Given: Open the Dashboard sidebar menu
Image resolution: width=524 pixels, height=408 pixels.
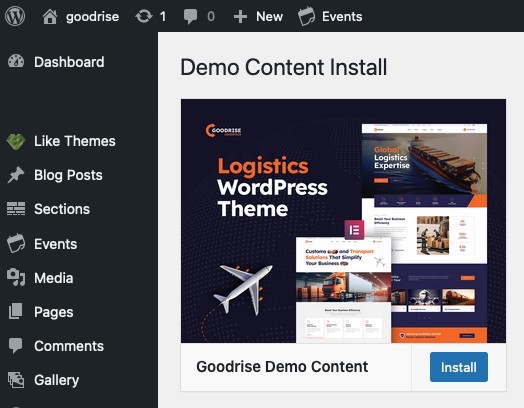Looking at the screenshot, I should point(69,62).
